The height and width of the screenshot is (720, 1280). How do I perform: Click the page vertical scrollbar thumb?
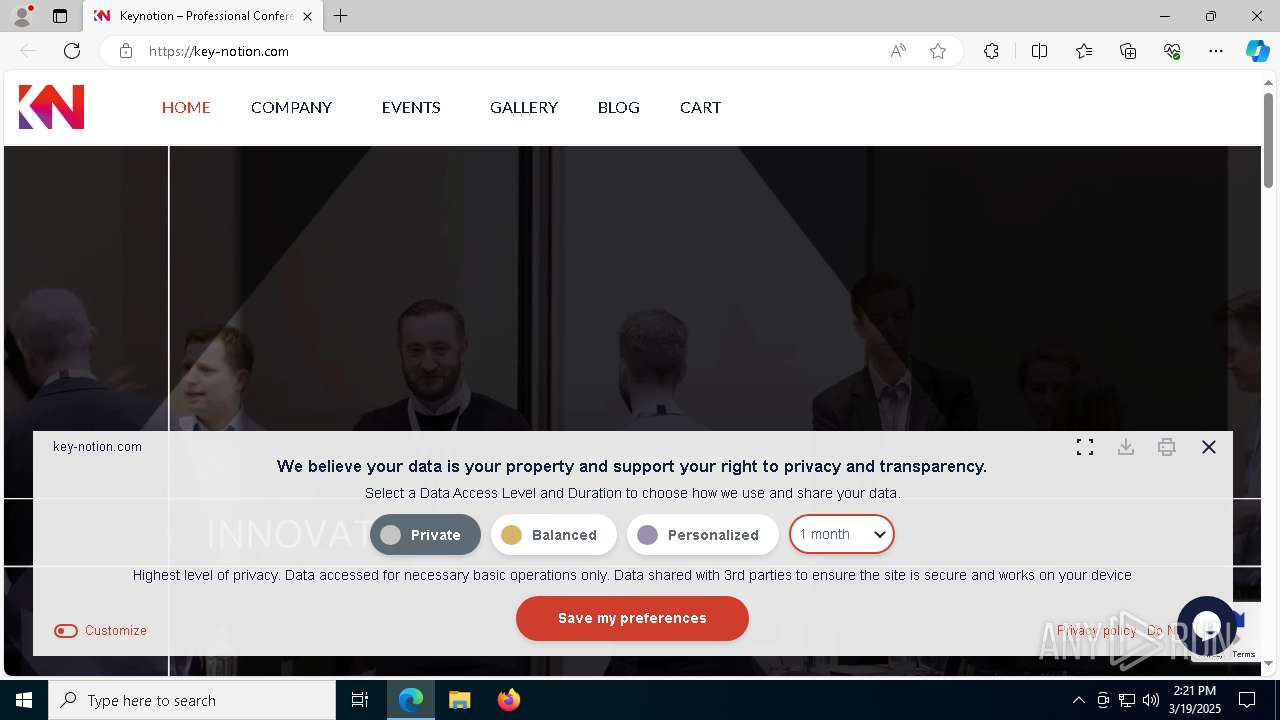click(x=1269, y=140)
